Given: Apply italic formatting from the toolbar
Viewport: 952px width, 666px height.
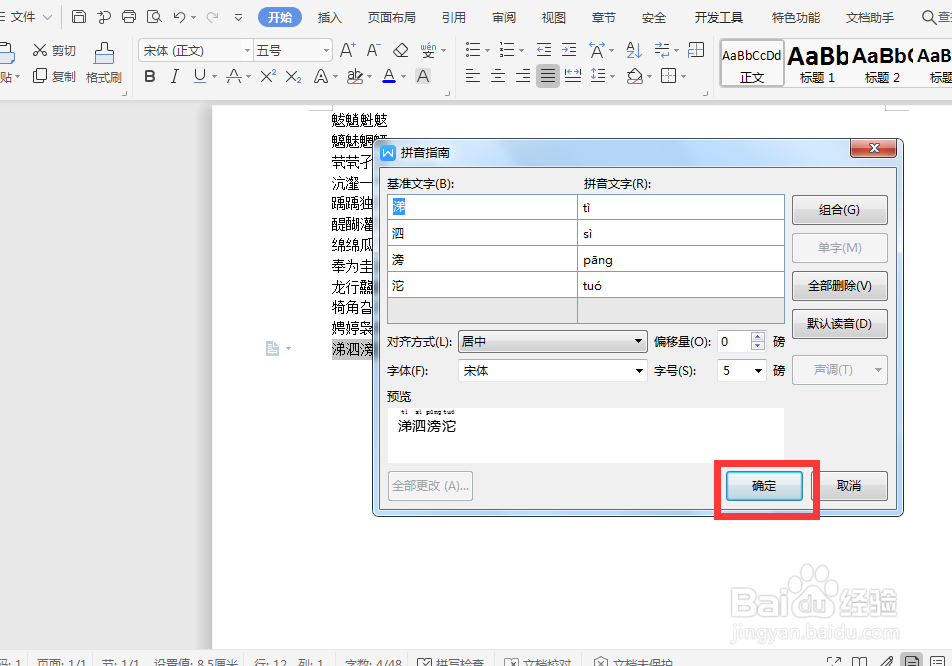Looking at the screenshot, I should [x=174, y=76].
